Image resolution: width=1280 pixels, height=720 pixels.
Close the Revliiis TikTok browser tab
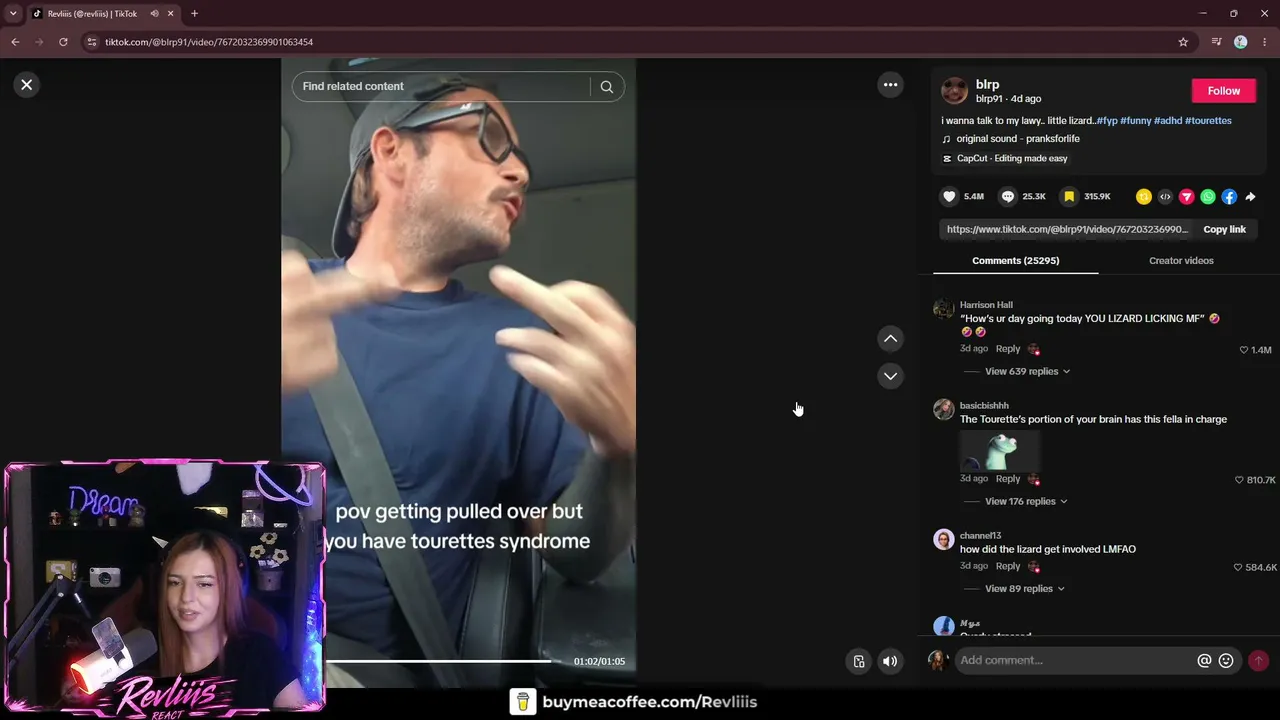[x=171, y=14]
